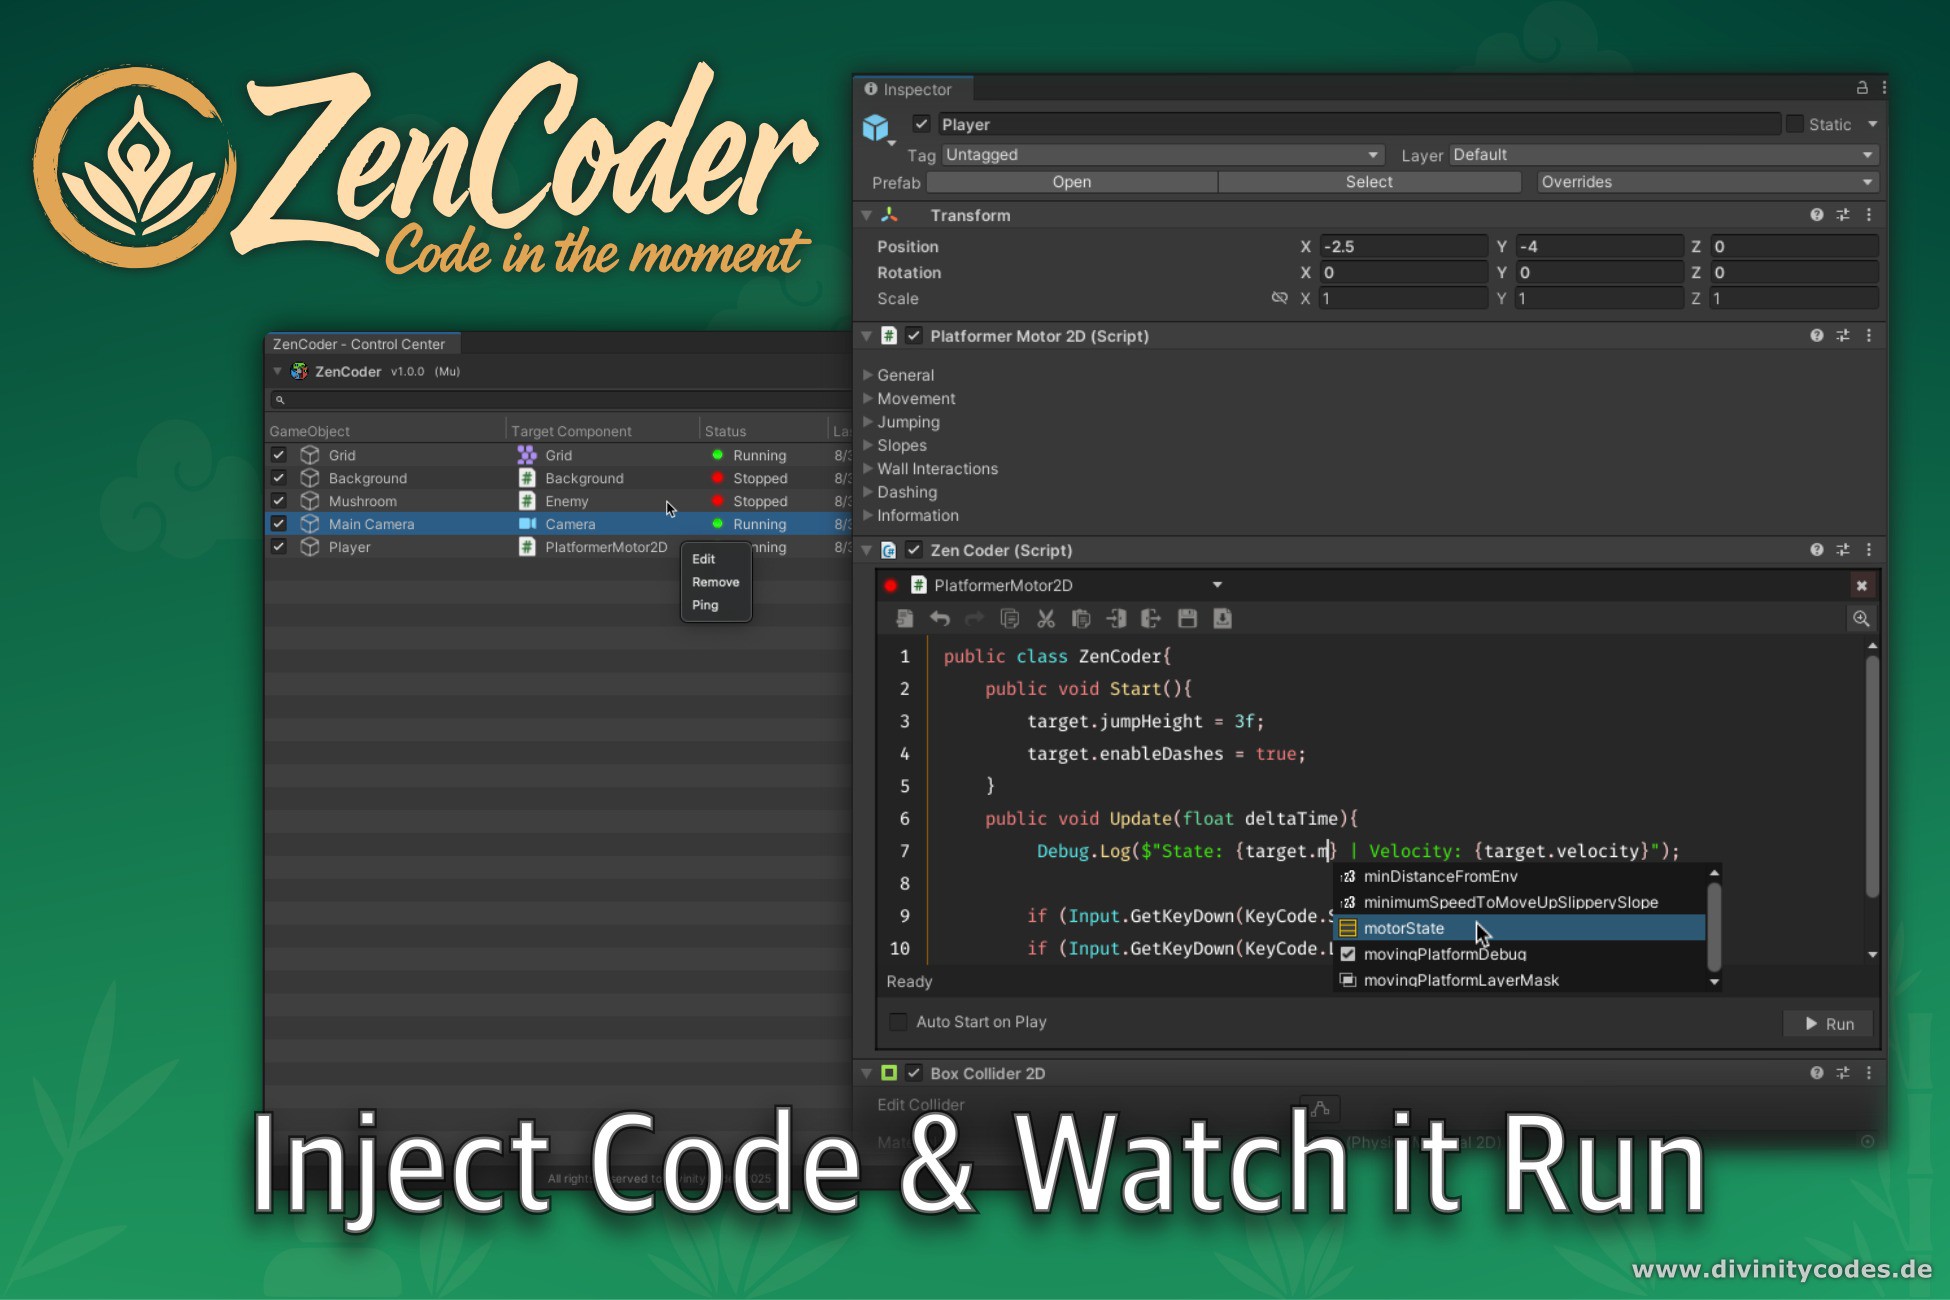Click the Run button
Viewport: 1950px width, 1300px height.
tap(1828, 1023)
